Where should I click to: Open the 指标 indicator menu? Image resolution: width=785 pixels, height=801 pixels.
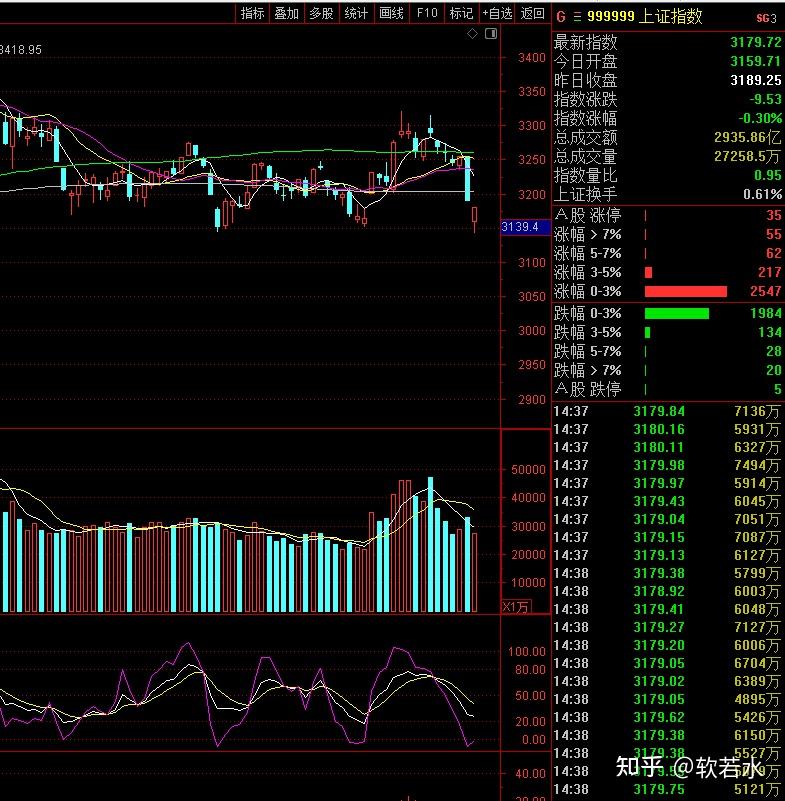tap(252, 13)
